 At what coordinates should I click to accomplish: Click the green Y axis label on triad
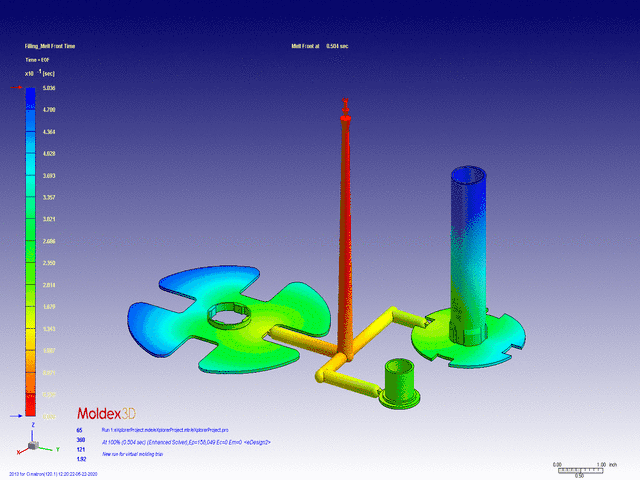pyautogui.click(x=58, y=449)
